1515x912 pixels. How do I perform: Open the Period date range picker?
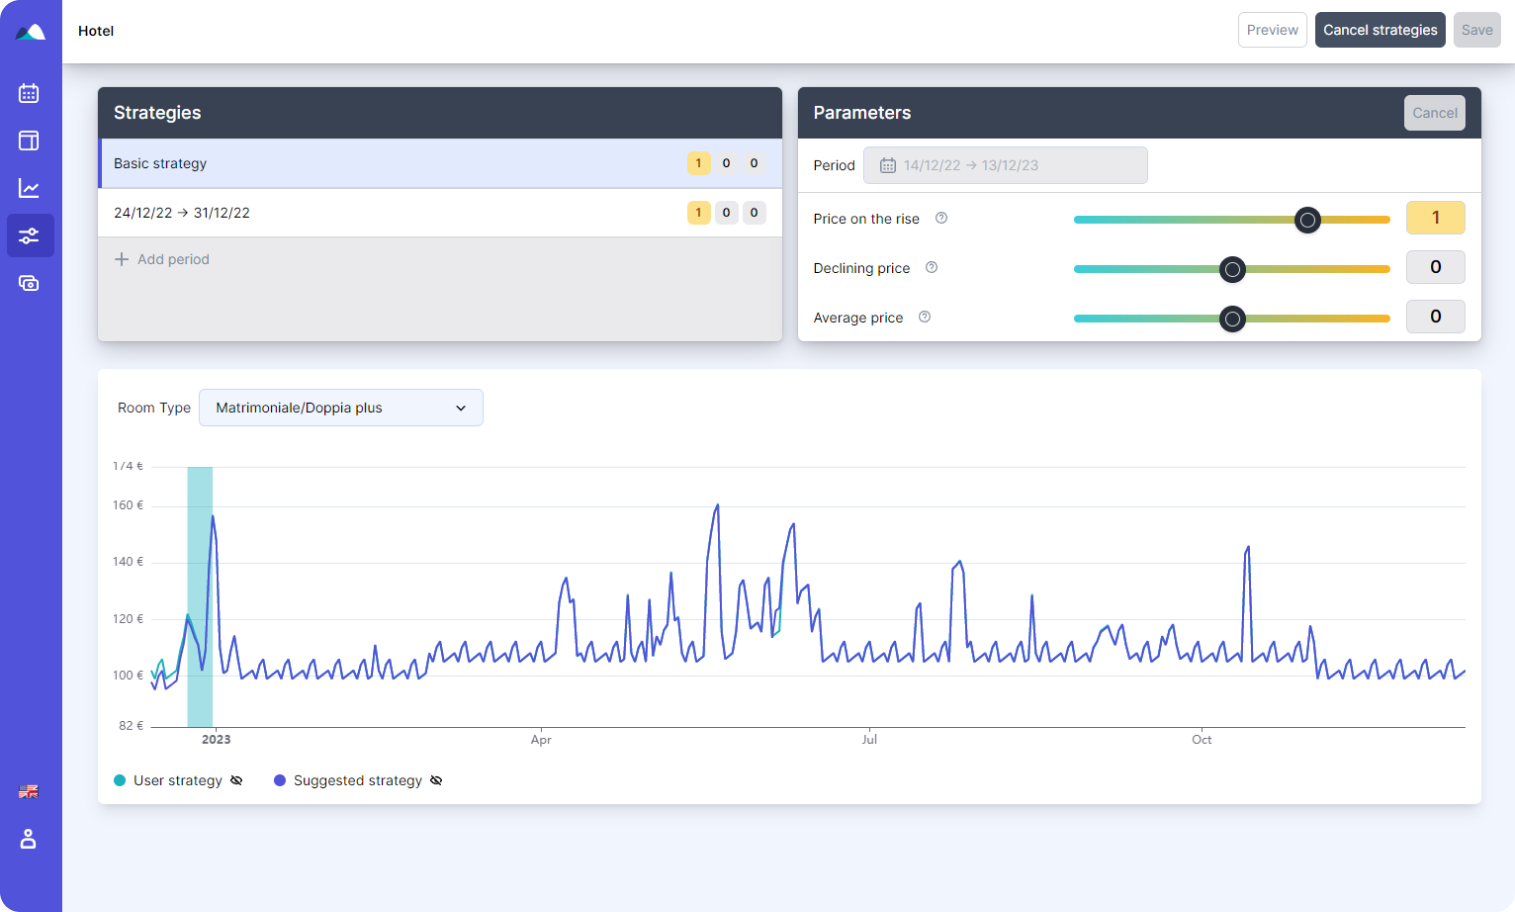1005,165
